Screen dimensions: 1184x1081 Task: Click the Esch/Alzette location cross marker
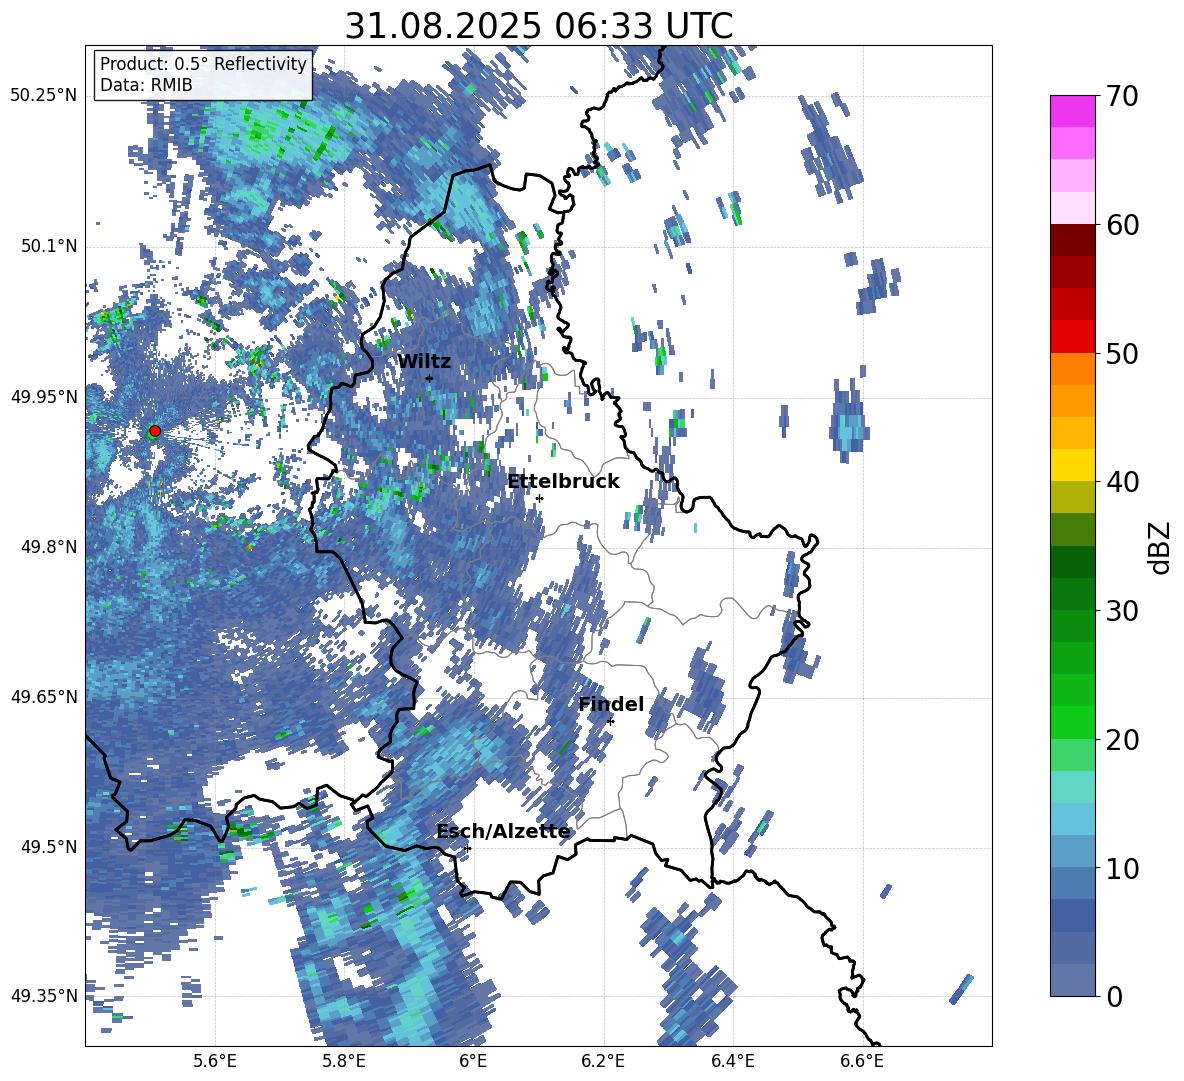point(467,848)
